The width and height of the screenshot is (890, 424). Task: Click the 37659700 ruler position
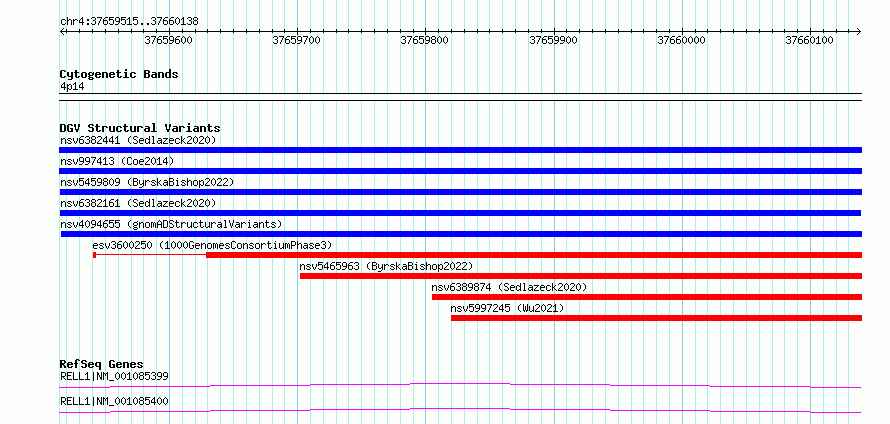[296, 40]
